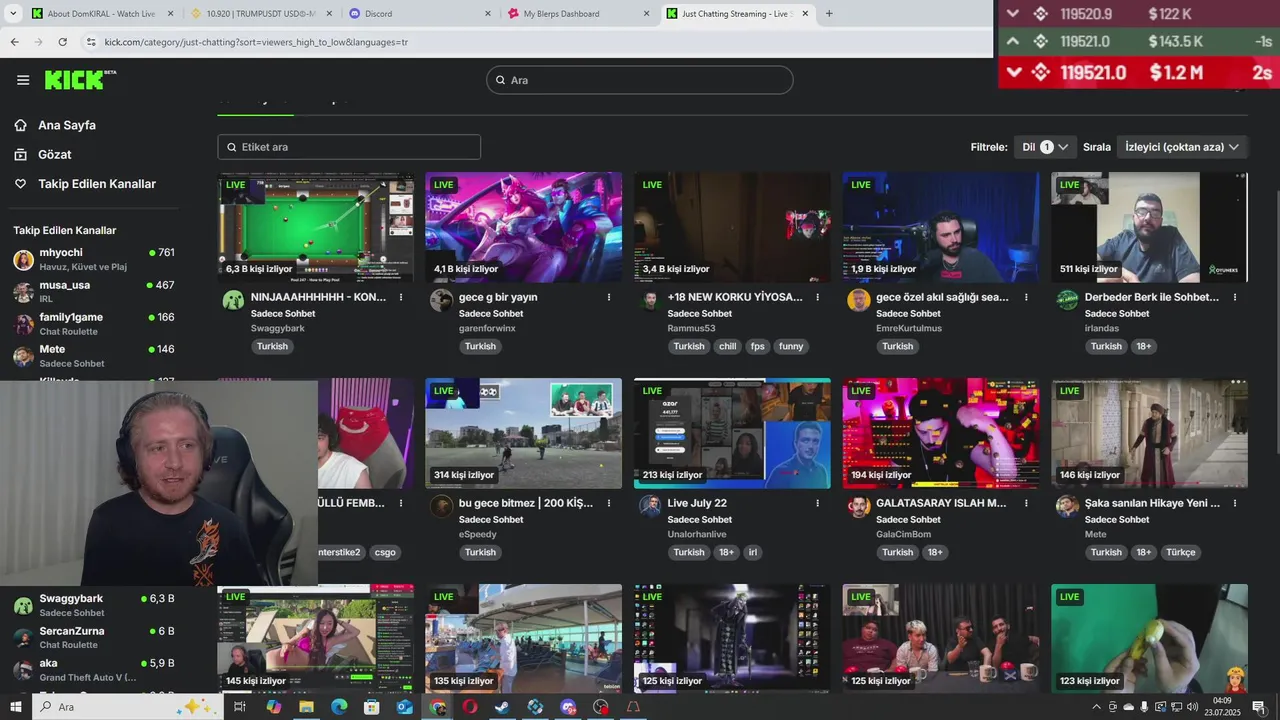1280x720 pixels.
Task: Click the browser address bar
Action: (x=540, y=42)
